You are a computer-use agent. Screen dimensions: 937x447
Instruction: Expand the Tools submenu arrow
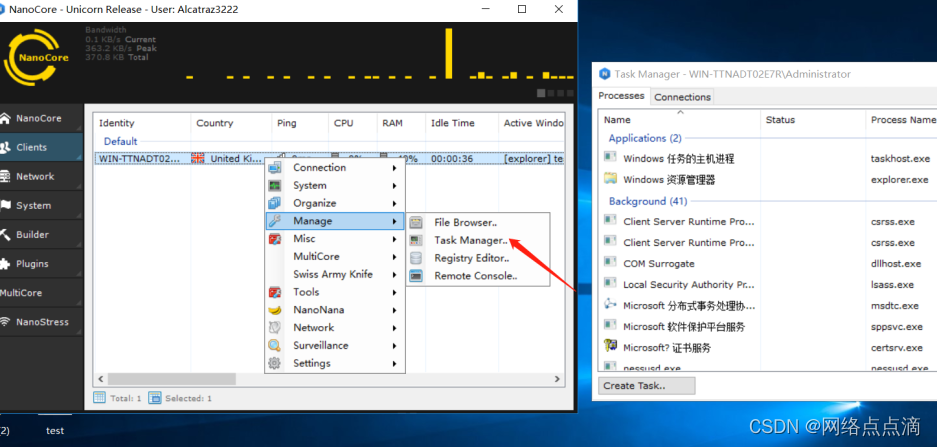(394, 292)
